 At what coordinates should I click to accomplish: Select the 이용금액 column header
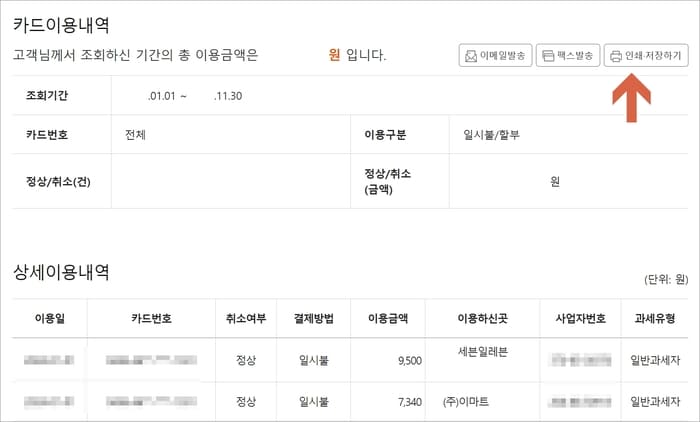(x=388, y=318)
